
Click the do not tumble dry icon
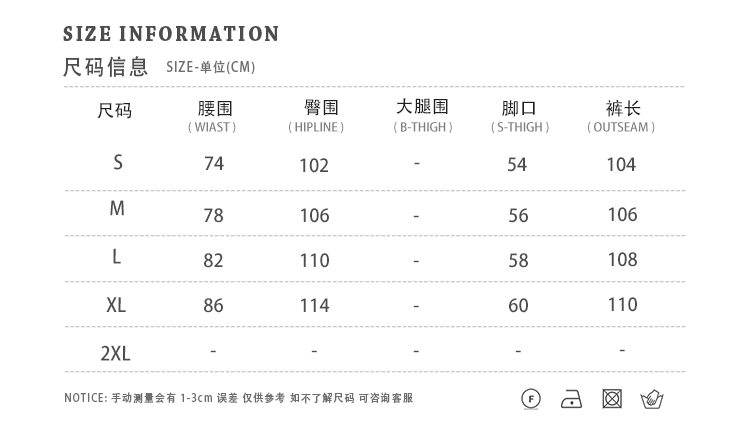pos(612,400)
